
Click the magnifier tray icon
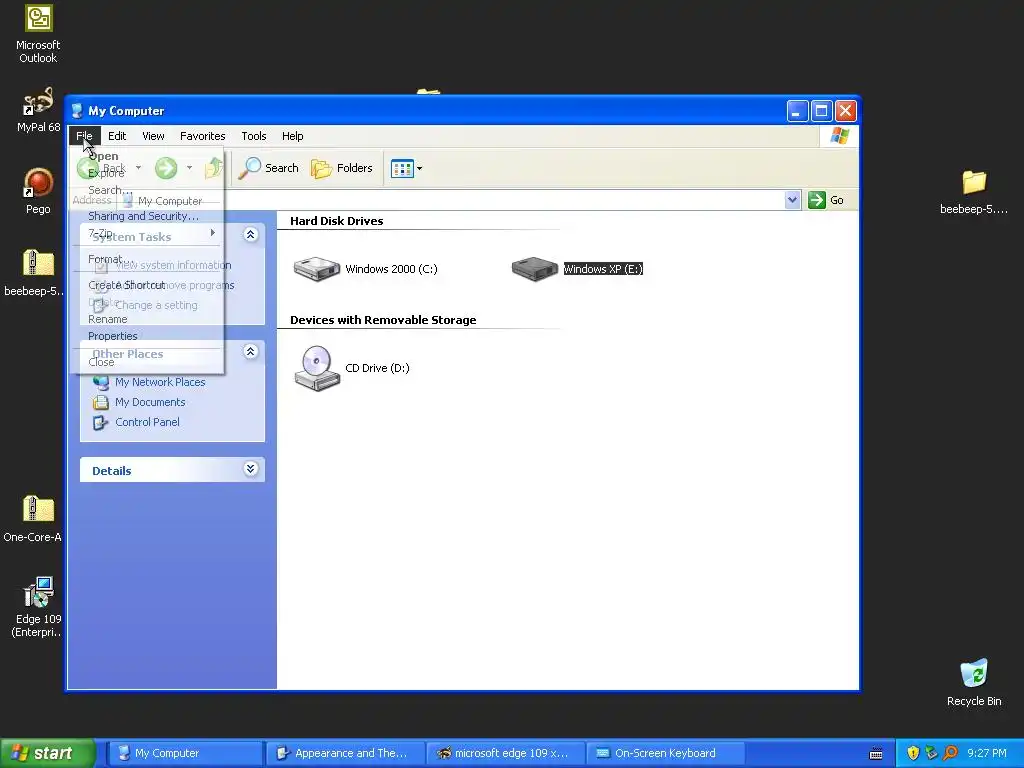950,753
